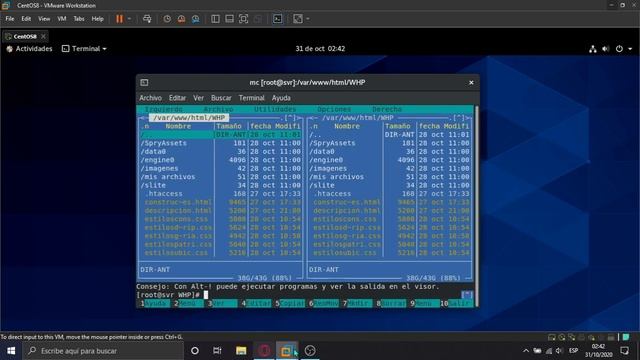Open the VMware Edit menu
640x360 pixels.
[26, 19]
